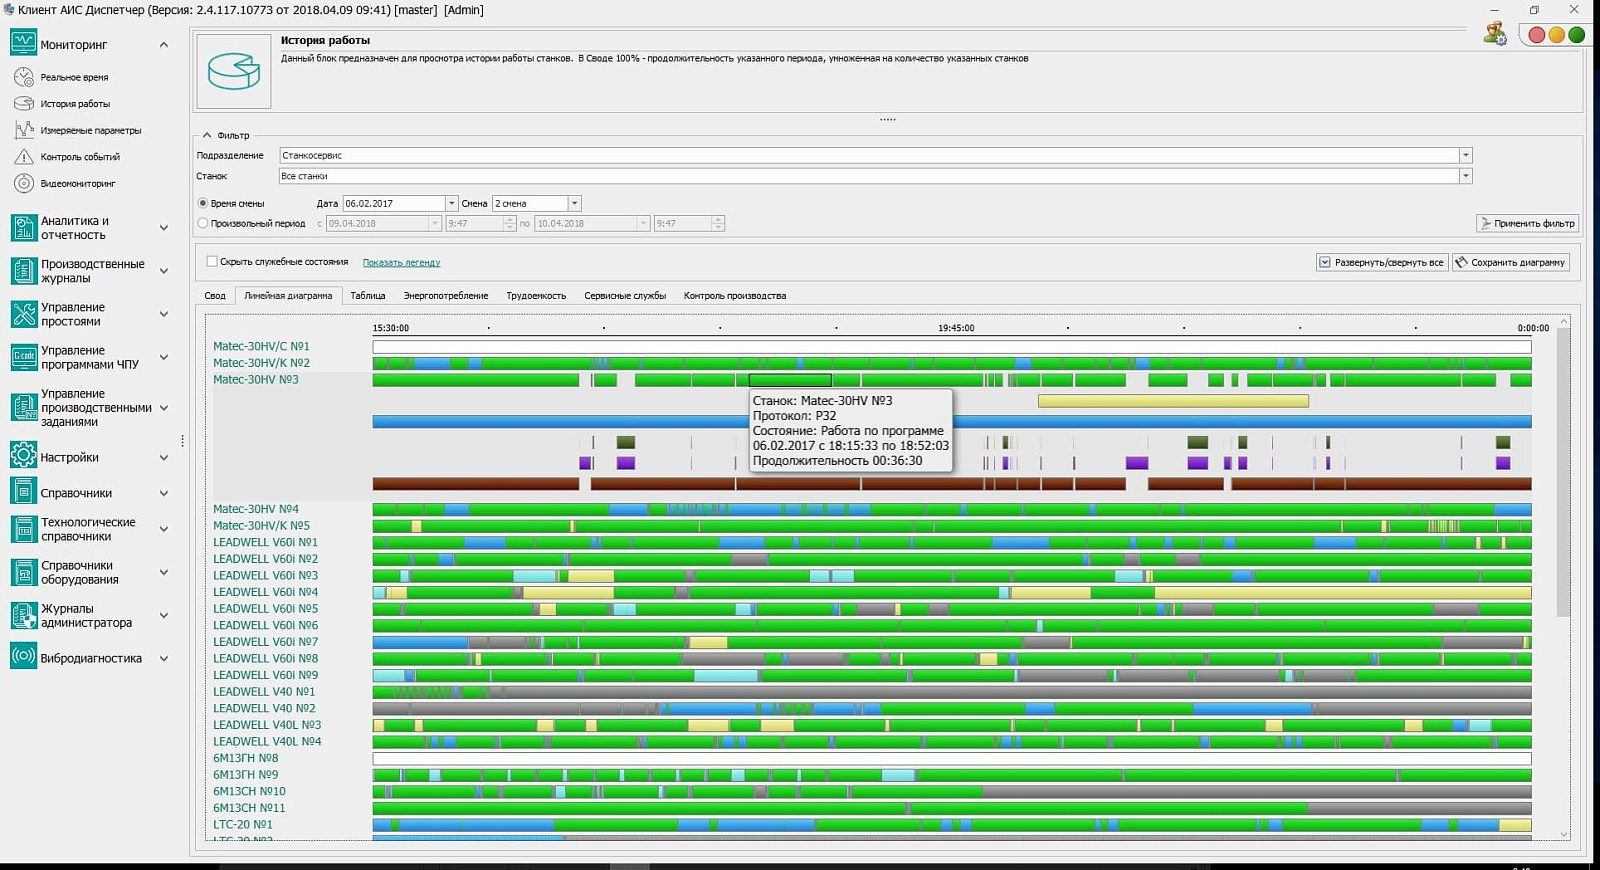Switch to the Контроль производства tab

[735, 296]
